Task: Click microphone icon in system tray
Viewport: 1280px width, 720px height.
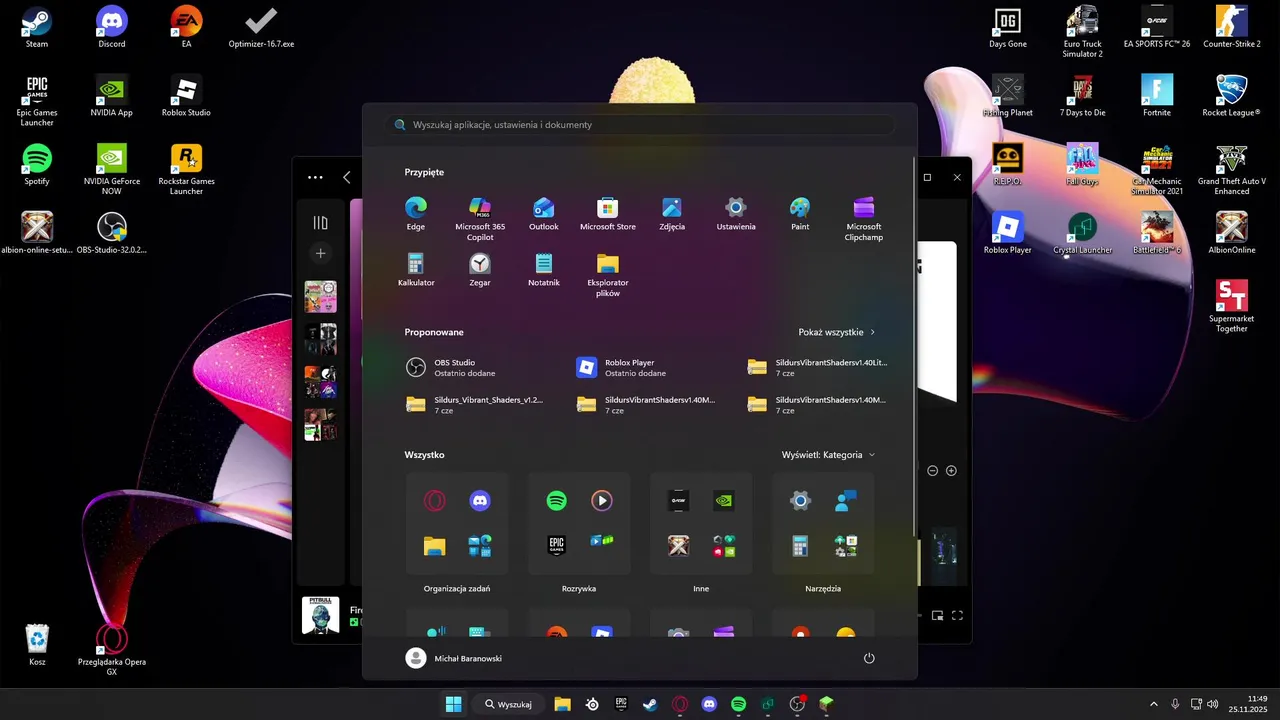Action: pos(1175,704)
